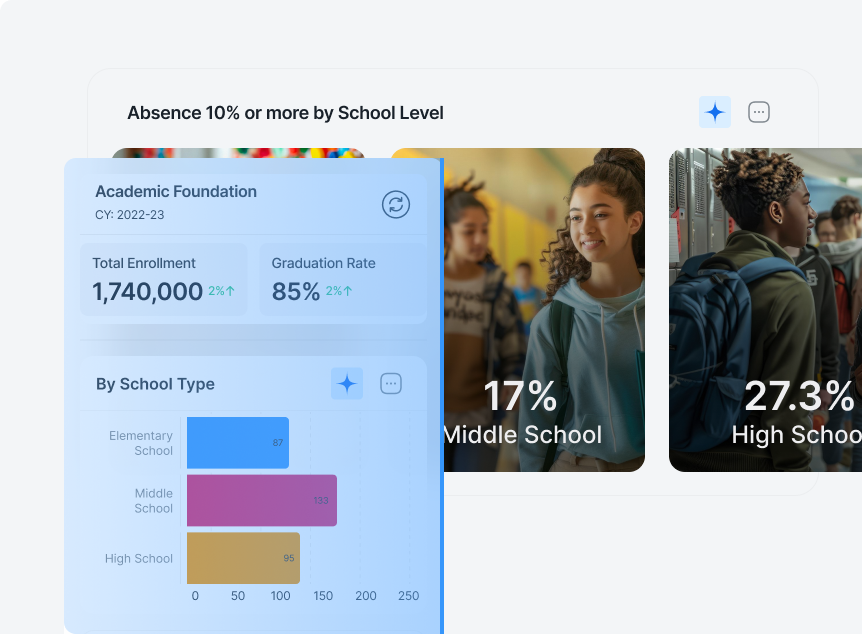The height and width of the screenshot is (634, 862).
Task: Click the By School Type chart title
Action: point(155,384)
